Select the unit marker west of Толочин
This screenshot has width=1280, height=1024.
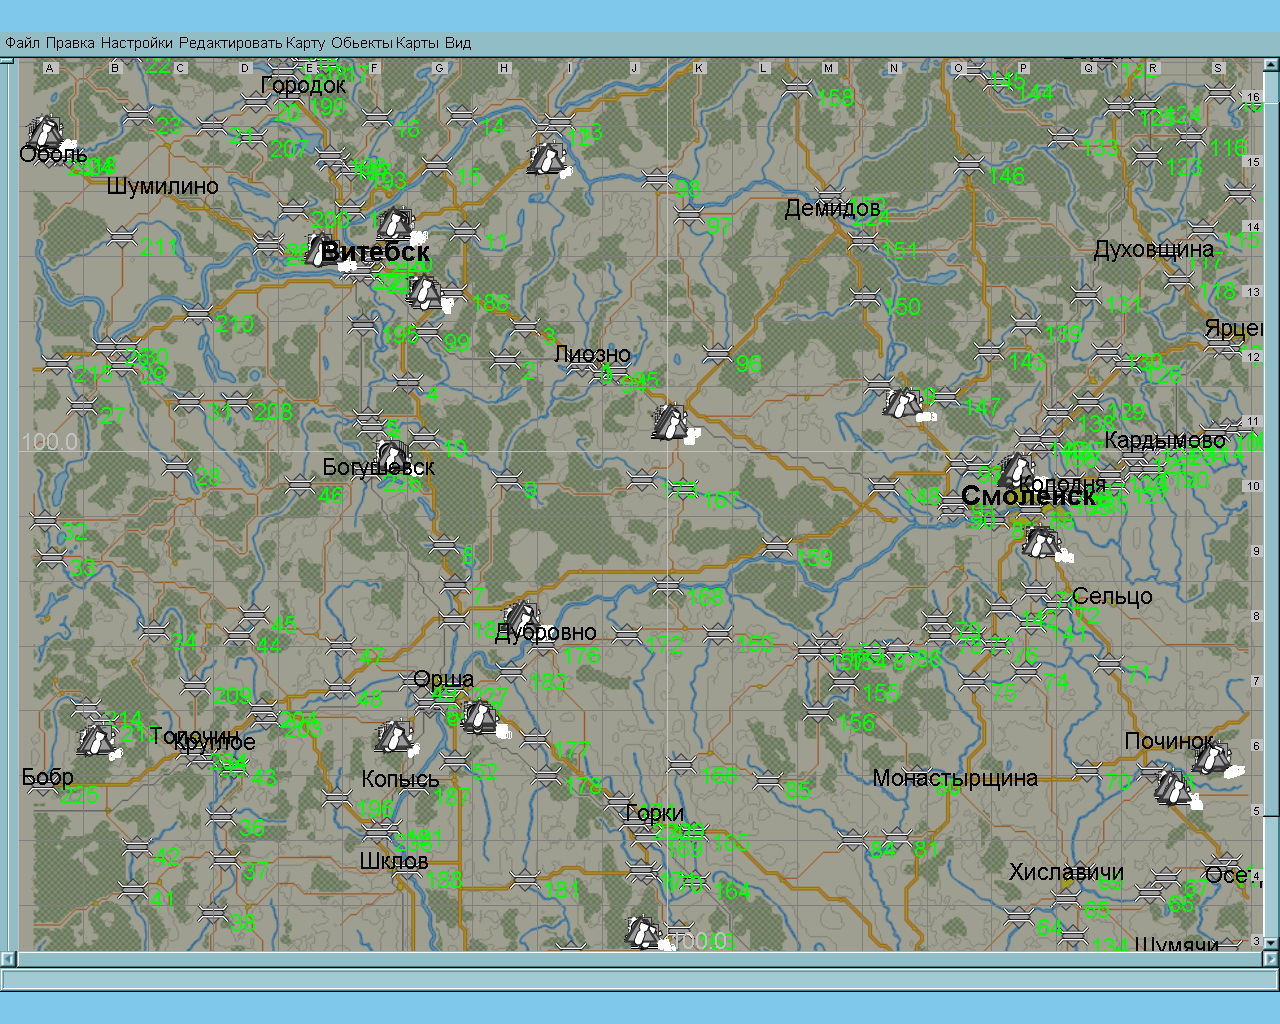[x=98, y=740]
